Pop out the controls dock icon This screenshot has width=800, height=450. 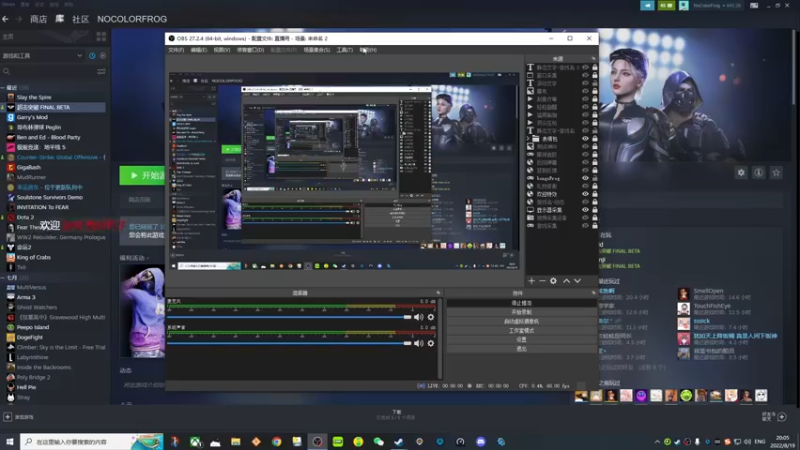593,293
